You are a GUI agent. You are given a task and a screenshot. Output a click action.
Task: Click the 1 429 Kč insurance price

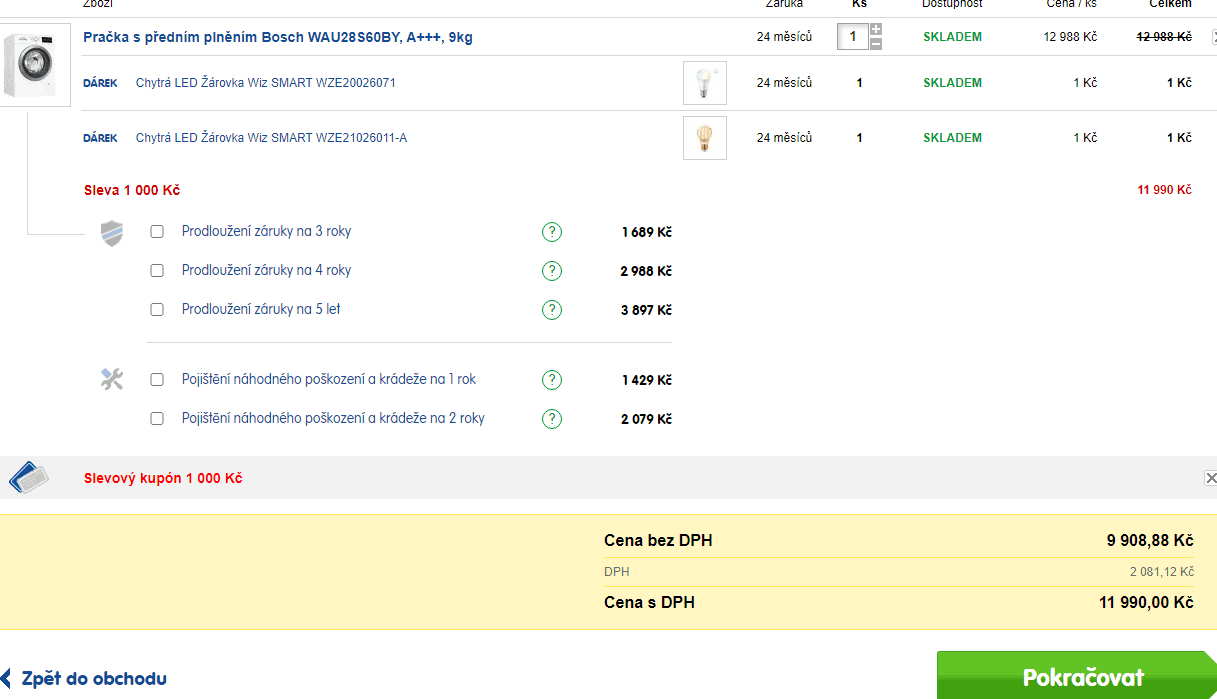click(x=646, y=380)
